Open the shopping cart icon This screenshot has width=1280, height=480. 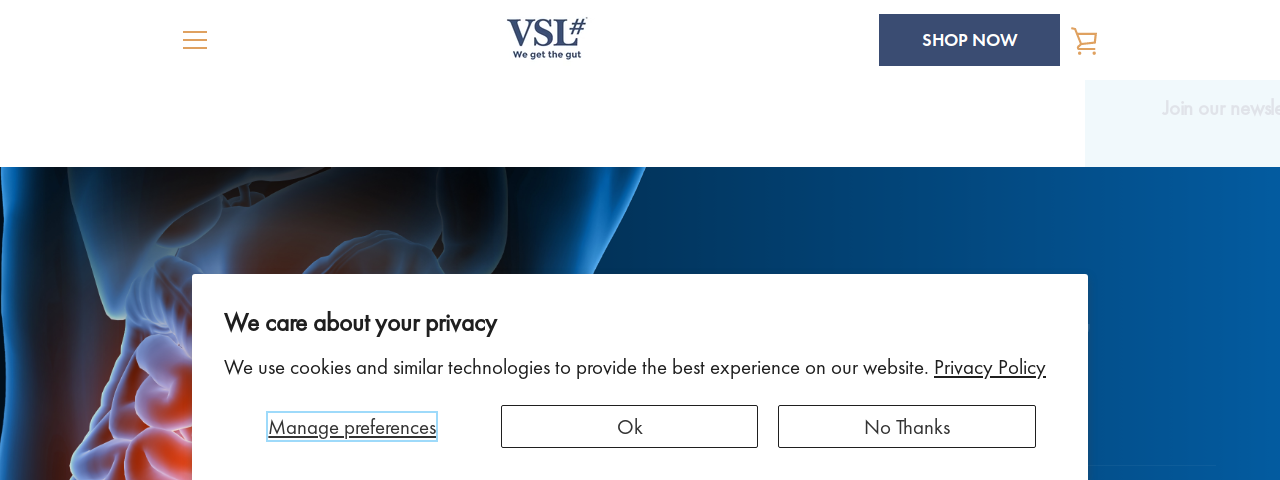pyautogui.click(x=1084, y=40)
